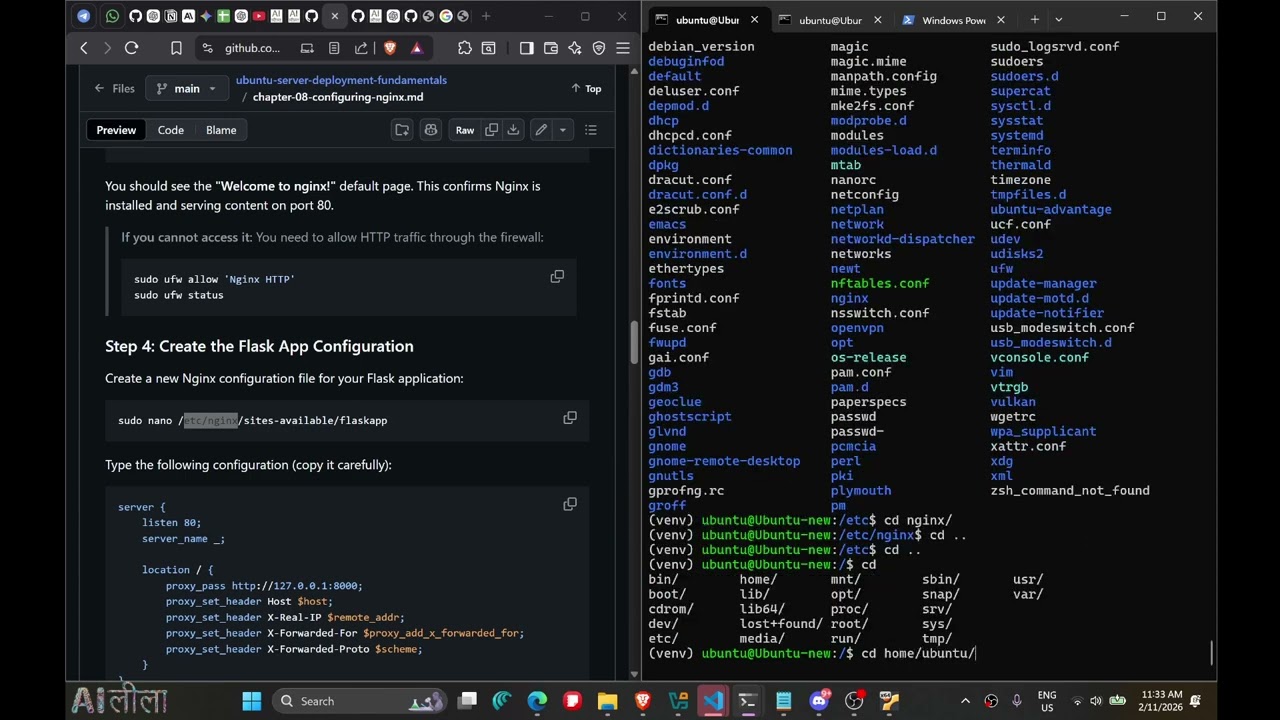
Task: Click sudoers.d entry in terminal listing
Action: click(x=1024, y=76)
